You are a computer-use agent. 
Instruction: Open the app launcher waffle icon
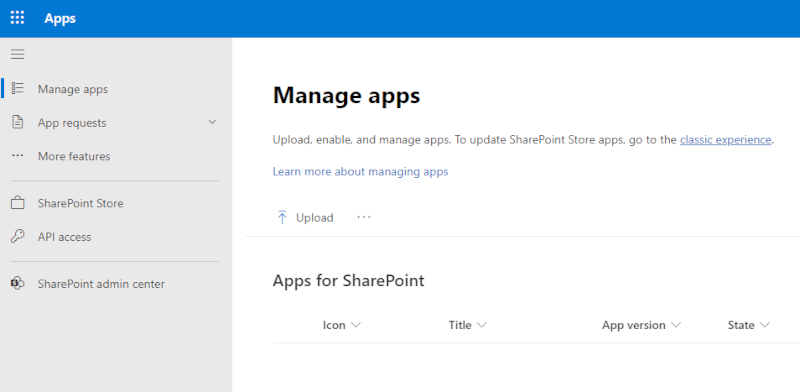coord(17,18)
